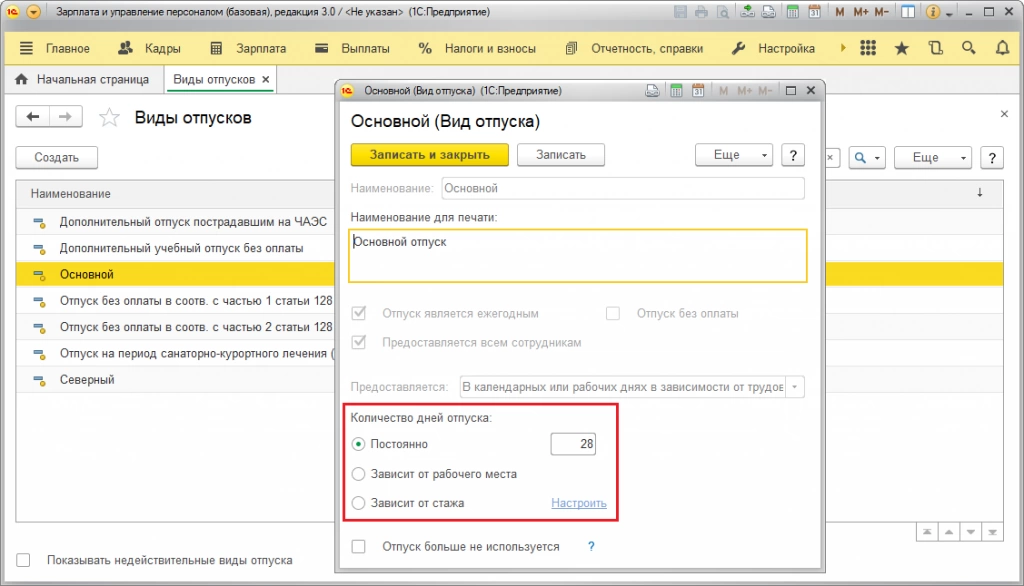Image resolution: width=1024 pixels, height=586 pixels.
Task: Open Еще dropdown in Основной dialog
Action: click(734, 155)
